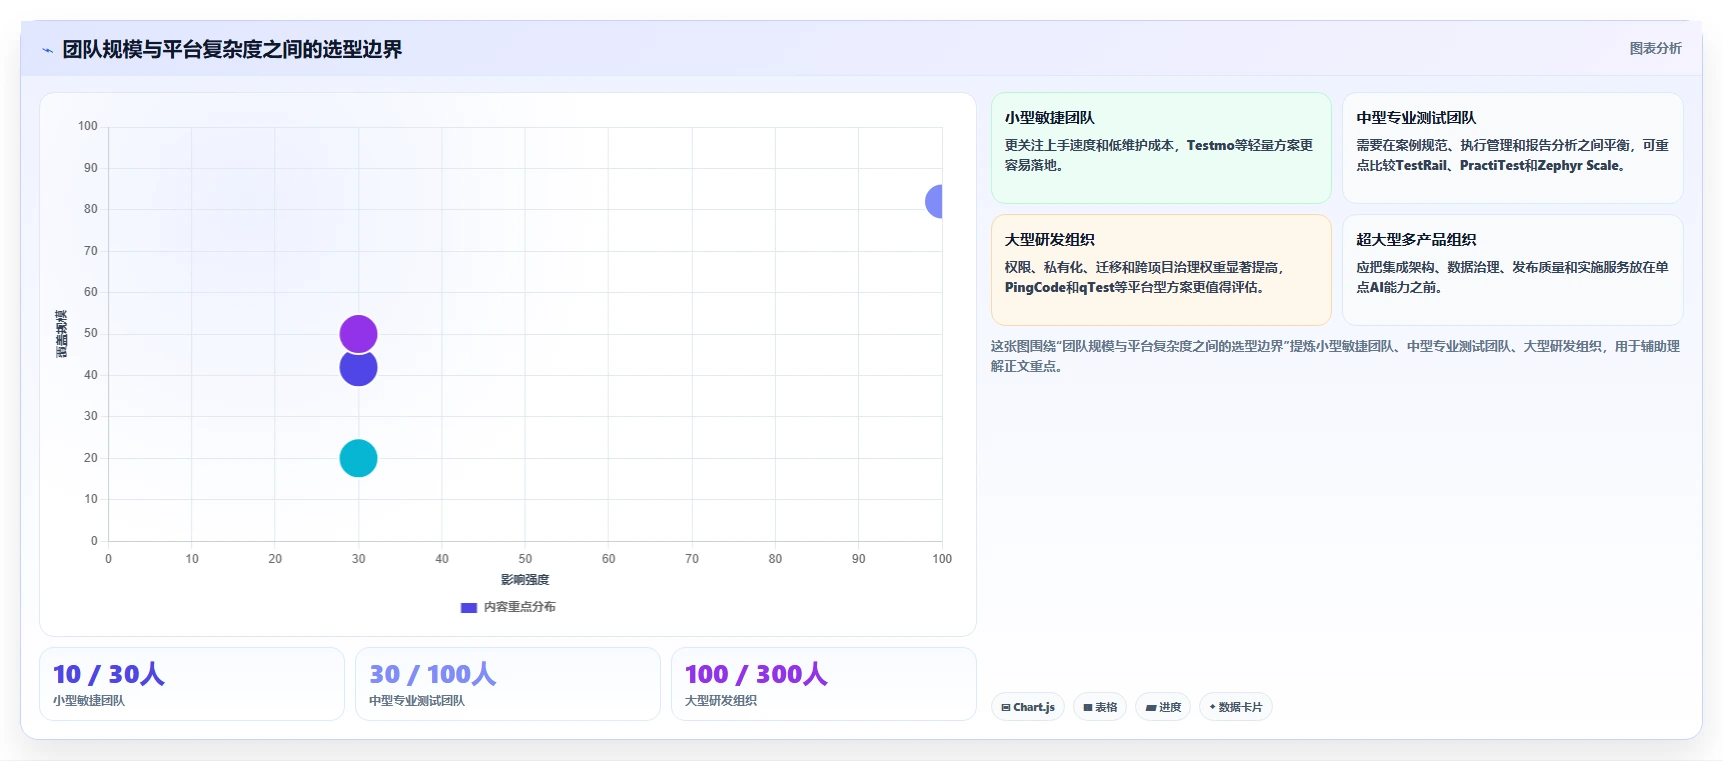Click the Chart.js tag

pyautogui.click(x=1028, y=707)
